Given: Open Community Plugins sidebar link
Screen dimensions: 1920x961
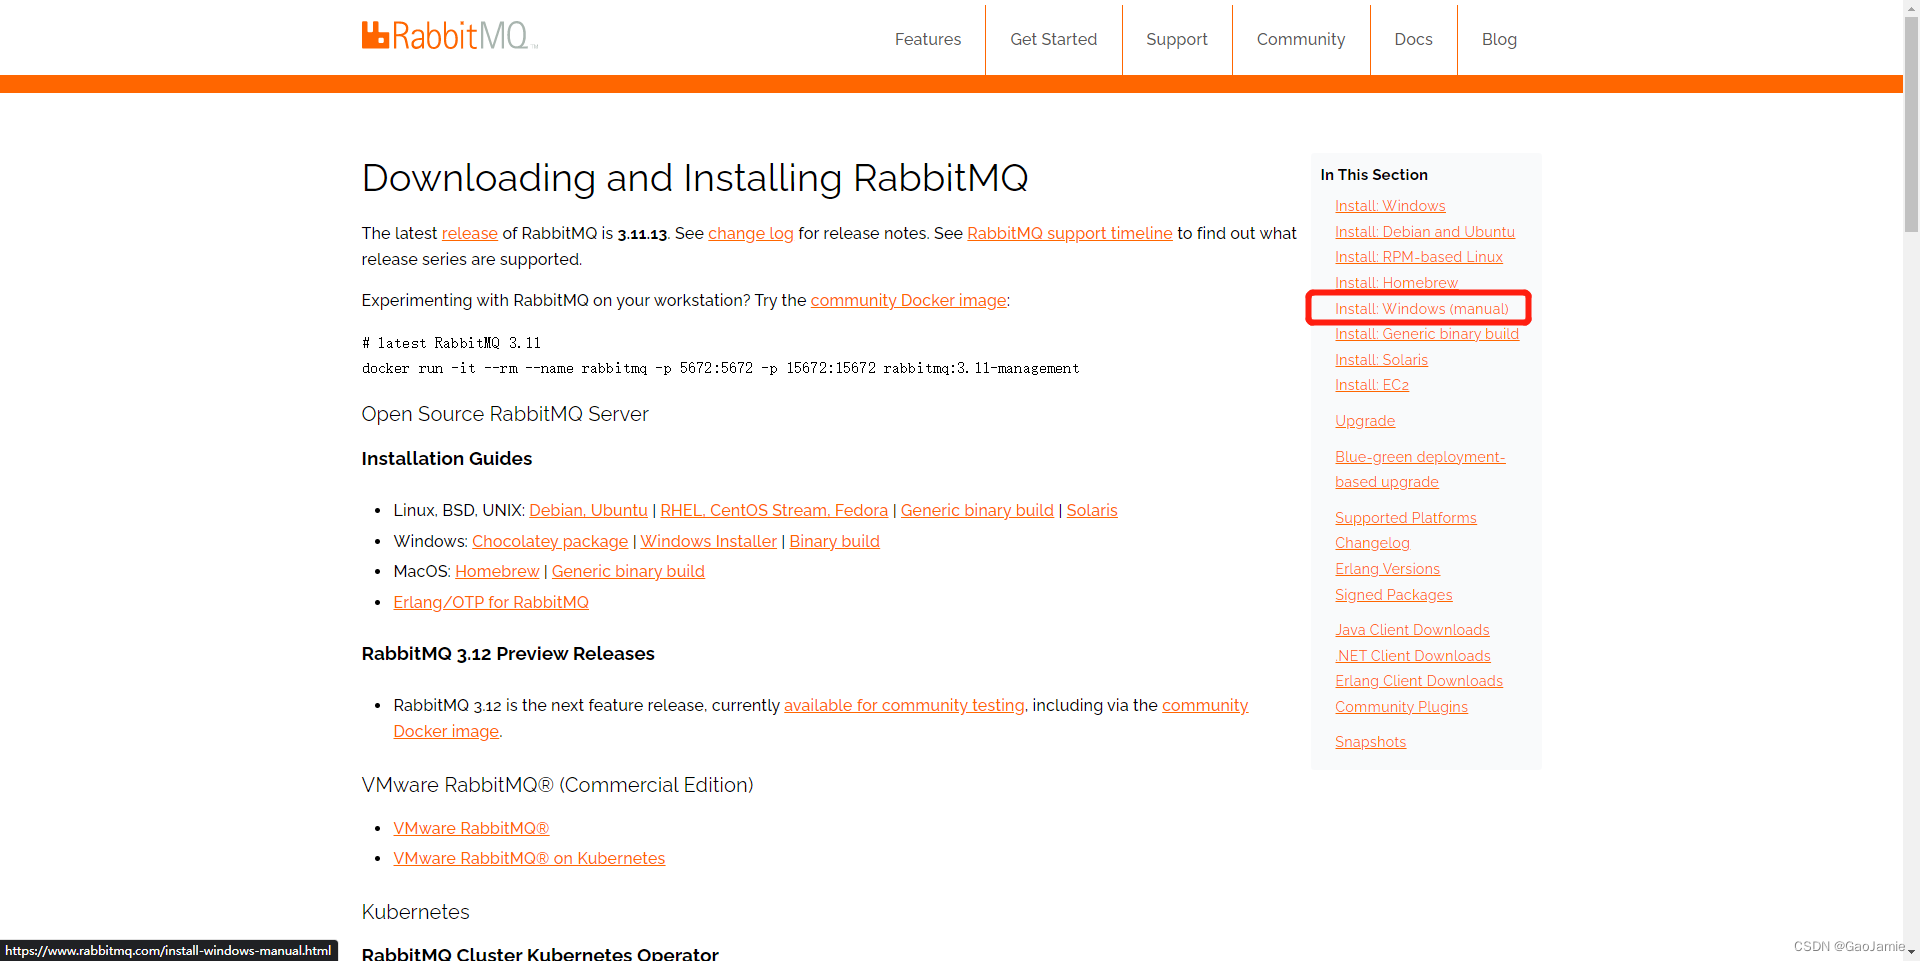Looking at the screenshot, I should click(x=1401, y=707).
